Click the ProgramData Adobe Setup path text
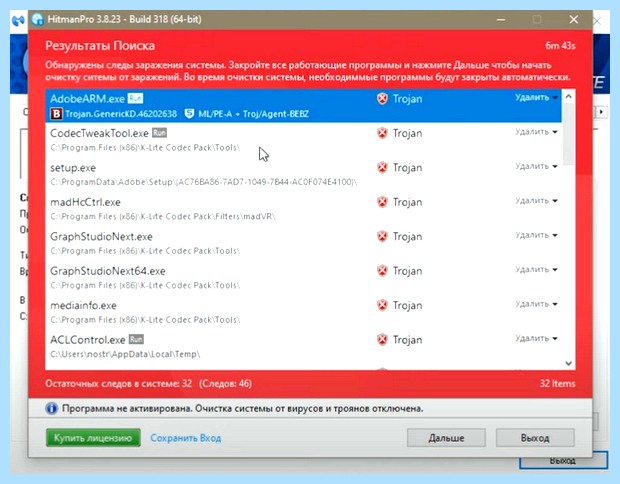The width and height of the screenshot is (620, 484). pos(204,182)
